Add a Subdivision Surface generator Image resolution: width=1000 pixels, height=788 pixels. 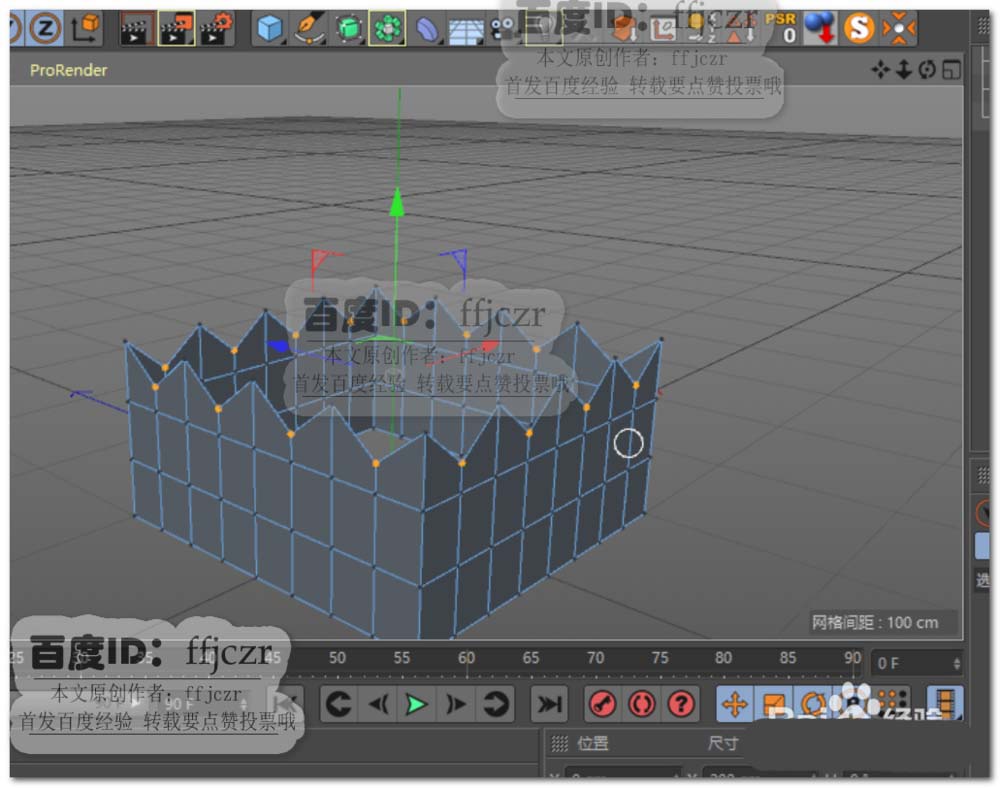[349, 28]
